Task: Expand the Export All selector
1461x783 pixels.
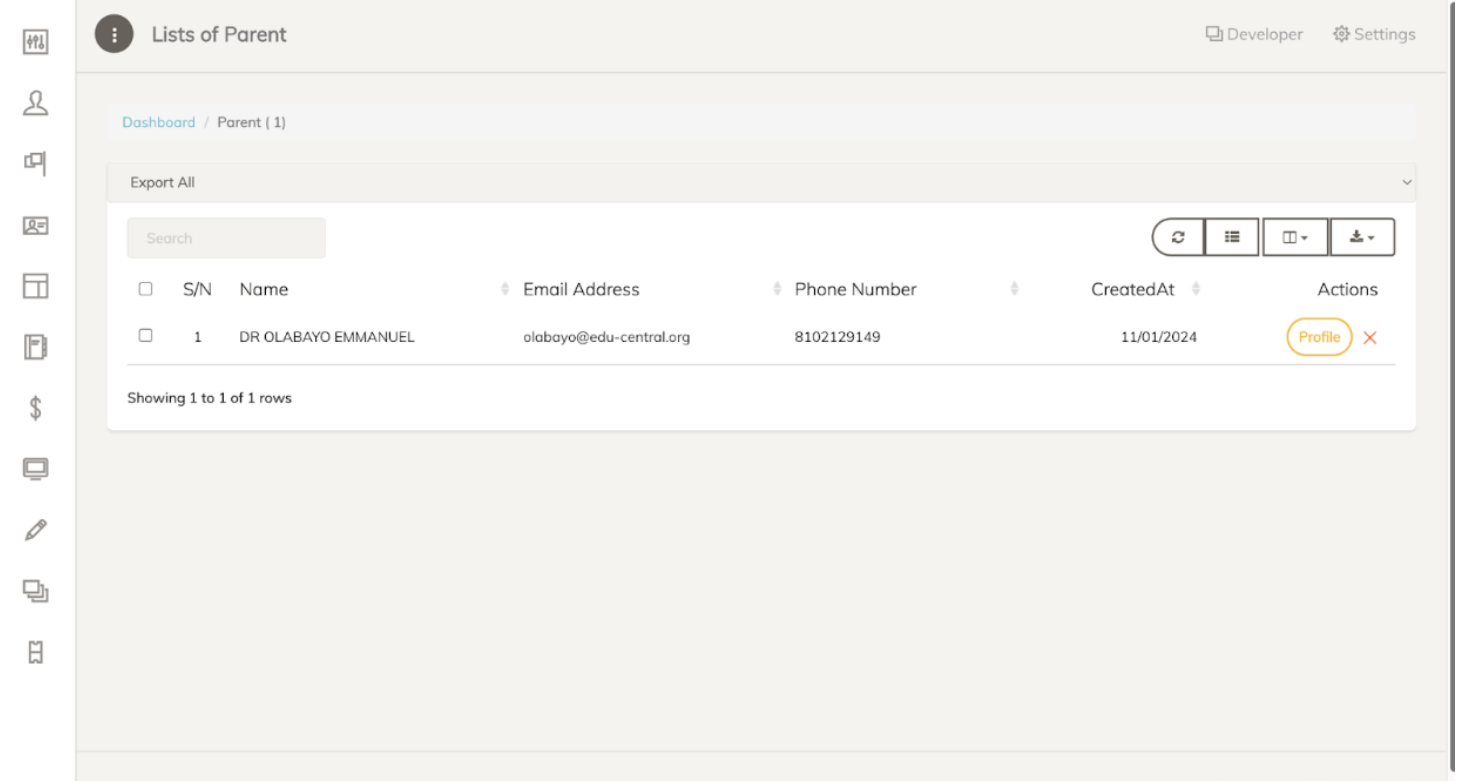Action: pyautogui.click(x=760, y=183)
